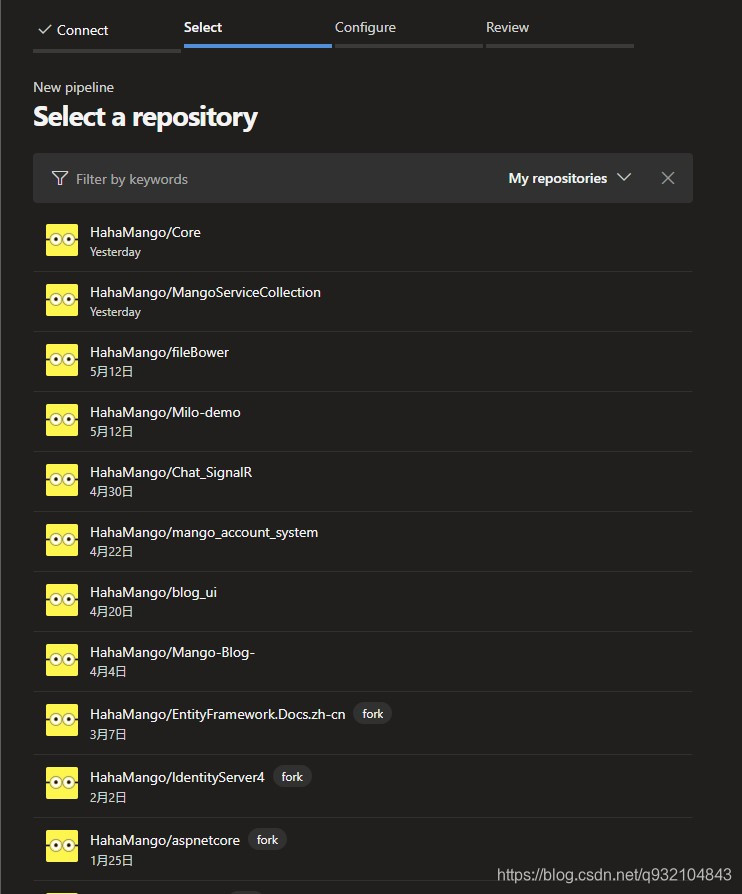Click the avatar icon beside IdentityServer4
This screenshot has height=894, width=742.
[x=62, y=783]
